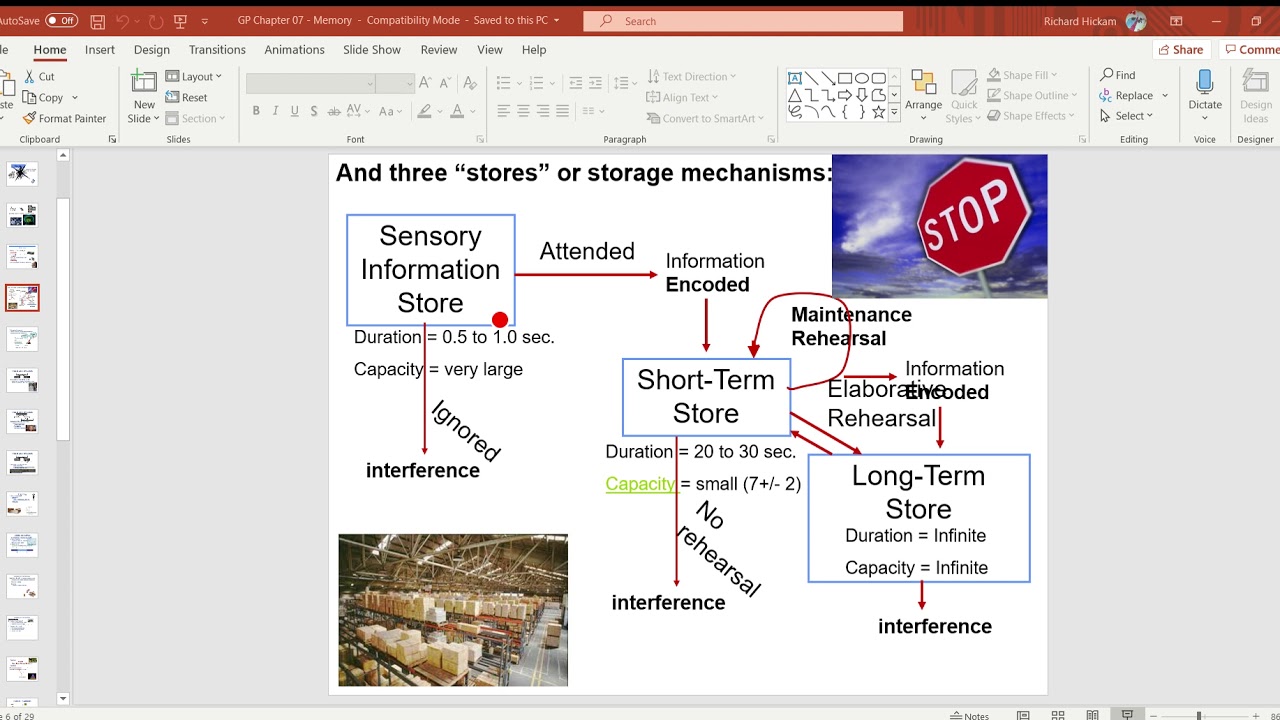Open the Insert ribbon tab
The image size is (1280, 720).
(x=100, y=50)
